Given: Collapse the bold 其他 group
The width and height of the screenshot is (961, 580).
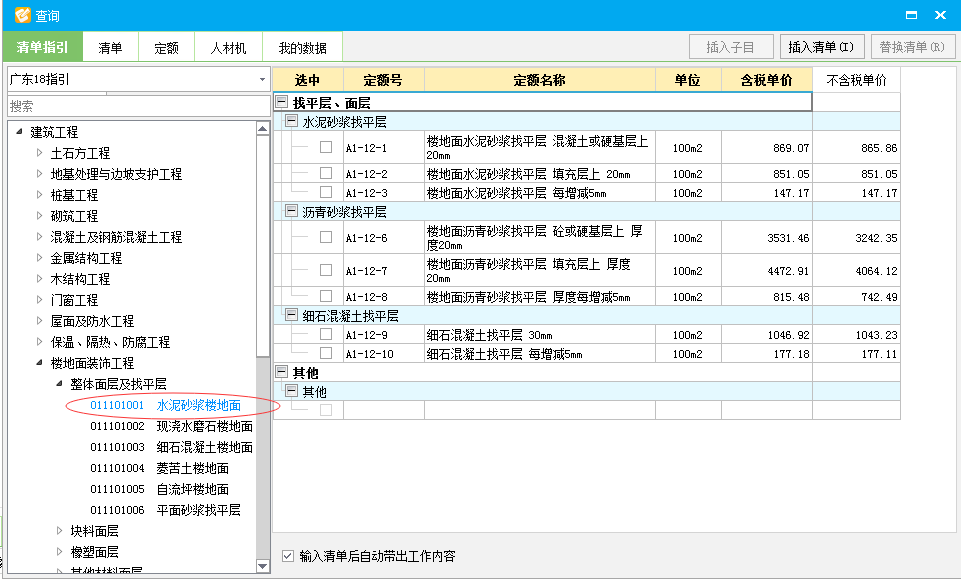Looking at the screenshot, I should (x=282, y=372).
